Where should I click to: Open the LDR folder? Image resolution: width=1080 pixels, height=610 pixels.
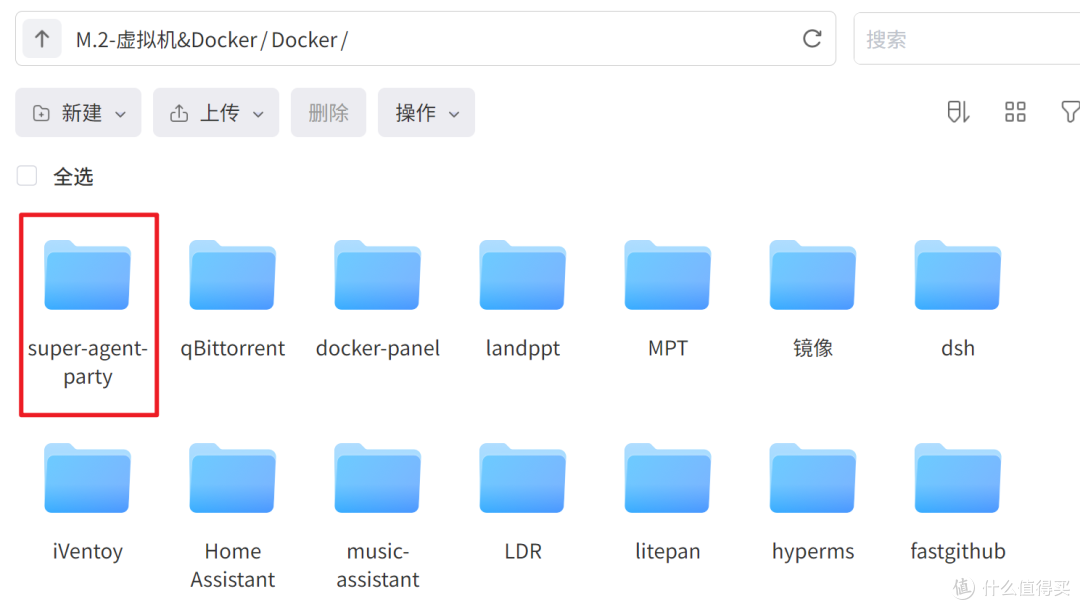(523, 478)
